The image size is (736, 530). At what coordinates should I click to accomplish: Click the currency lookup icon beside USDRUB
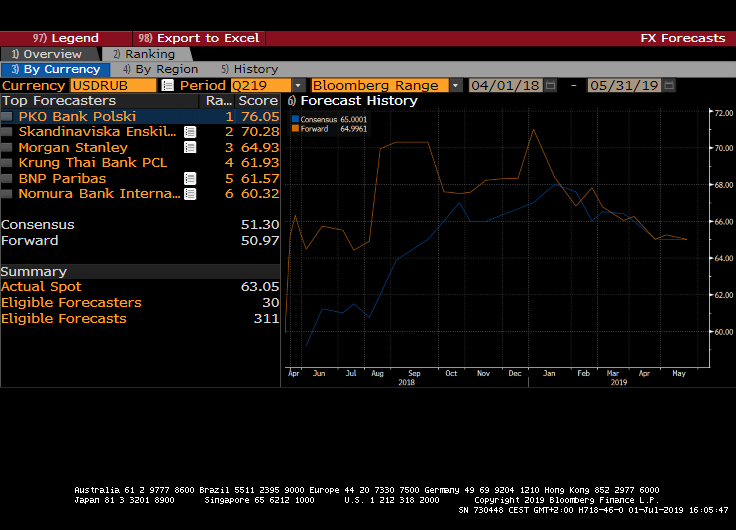[168, 85]
